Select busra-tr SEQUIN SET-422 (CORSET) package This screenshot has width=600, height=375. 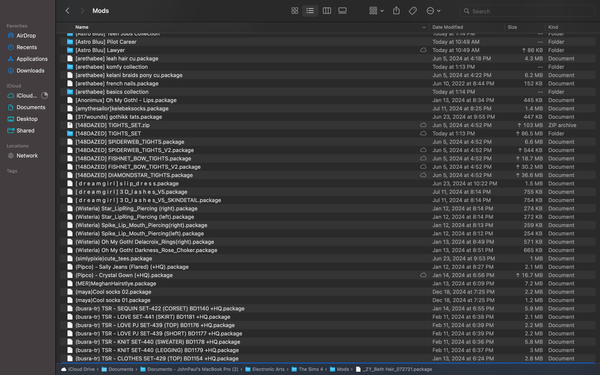click(329, 308)
